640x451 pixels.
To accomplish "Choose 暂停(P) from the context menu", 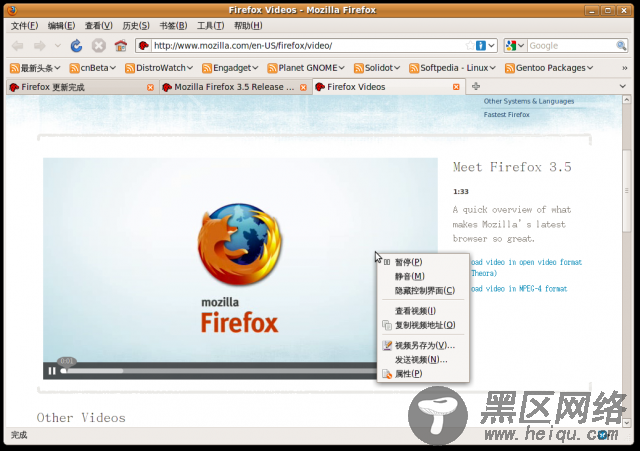I will pyautogui.click(x=423, y=262).
